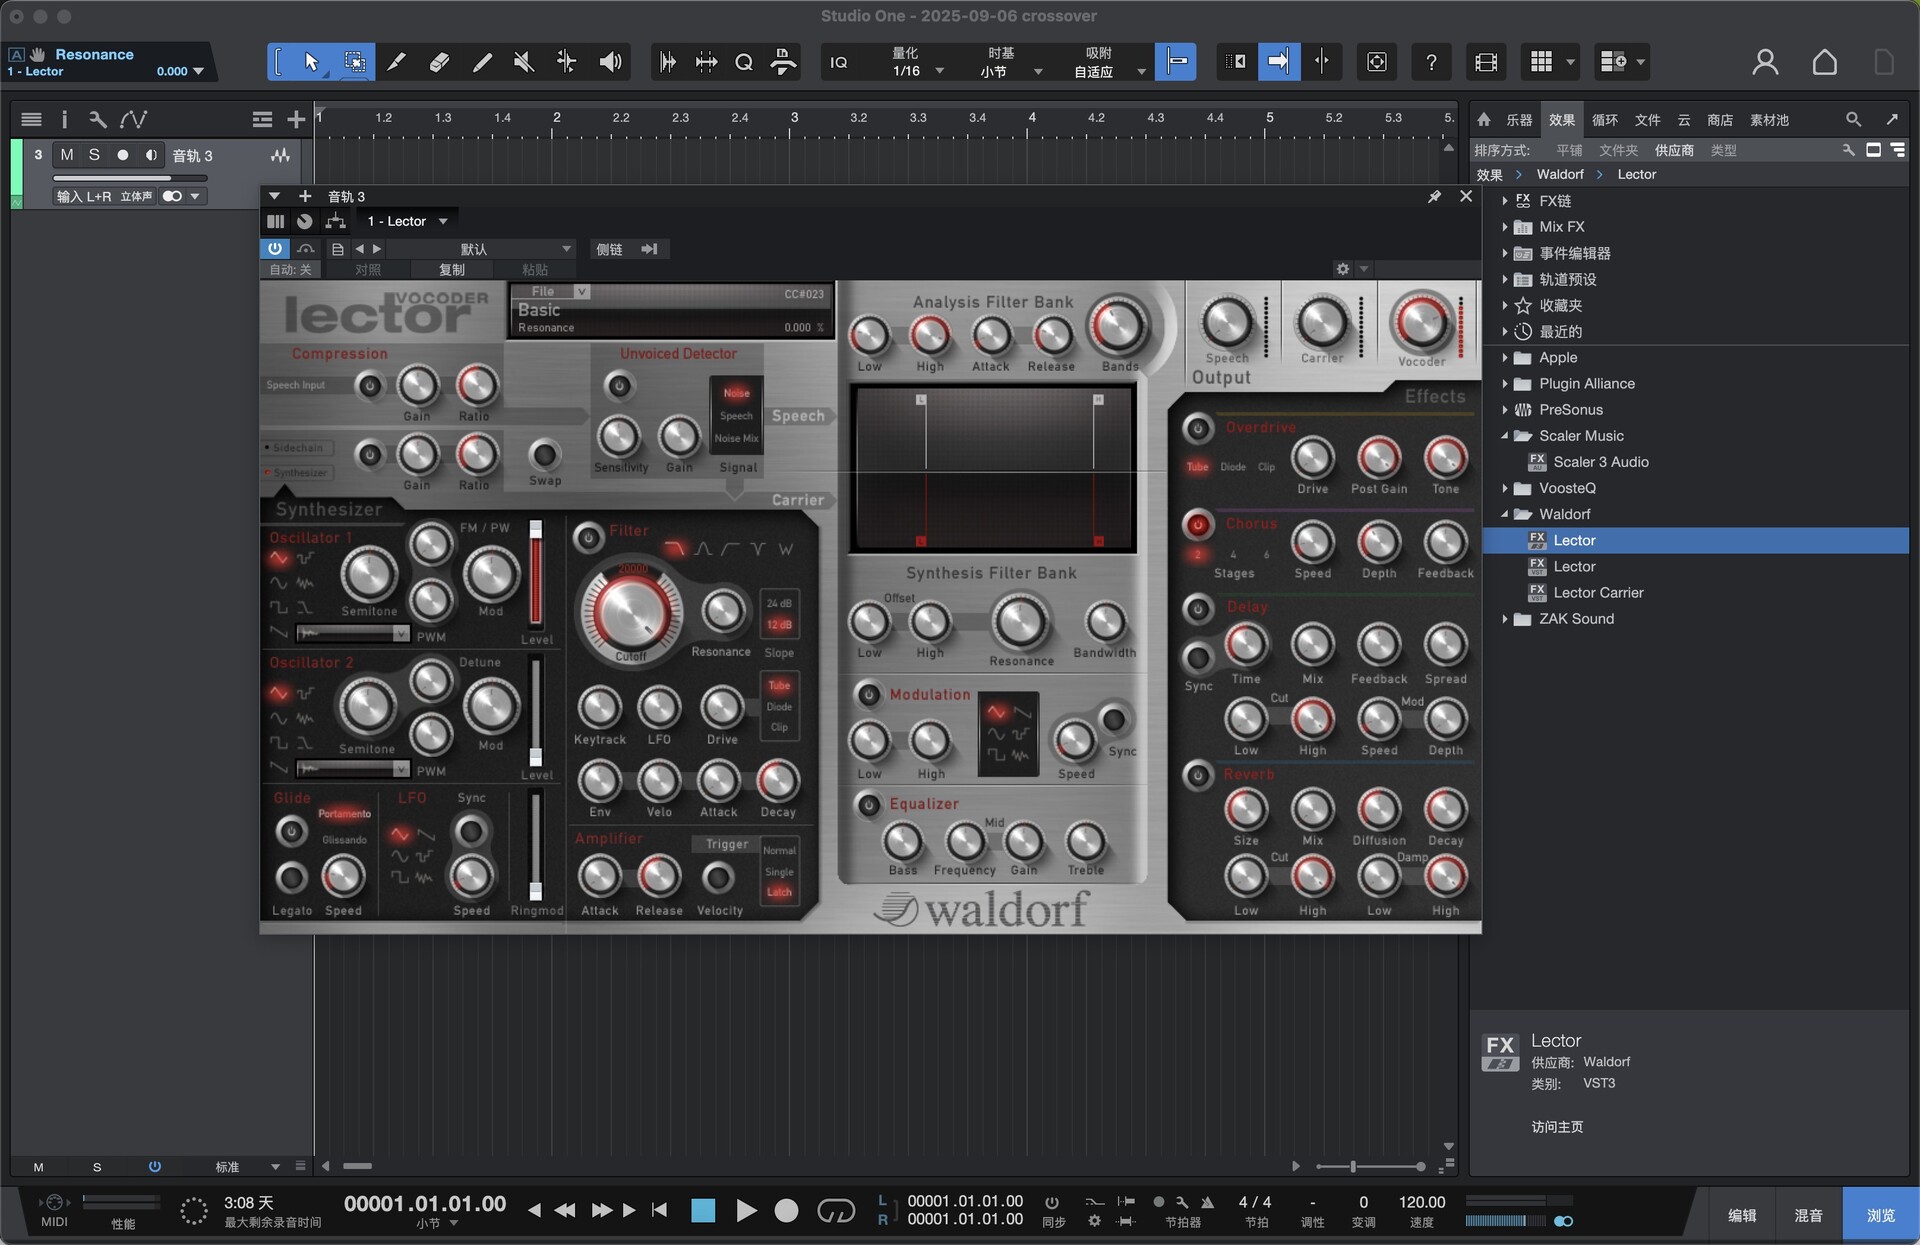Pick the Mute tool

point(523,62)
